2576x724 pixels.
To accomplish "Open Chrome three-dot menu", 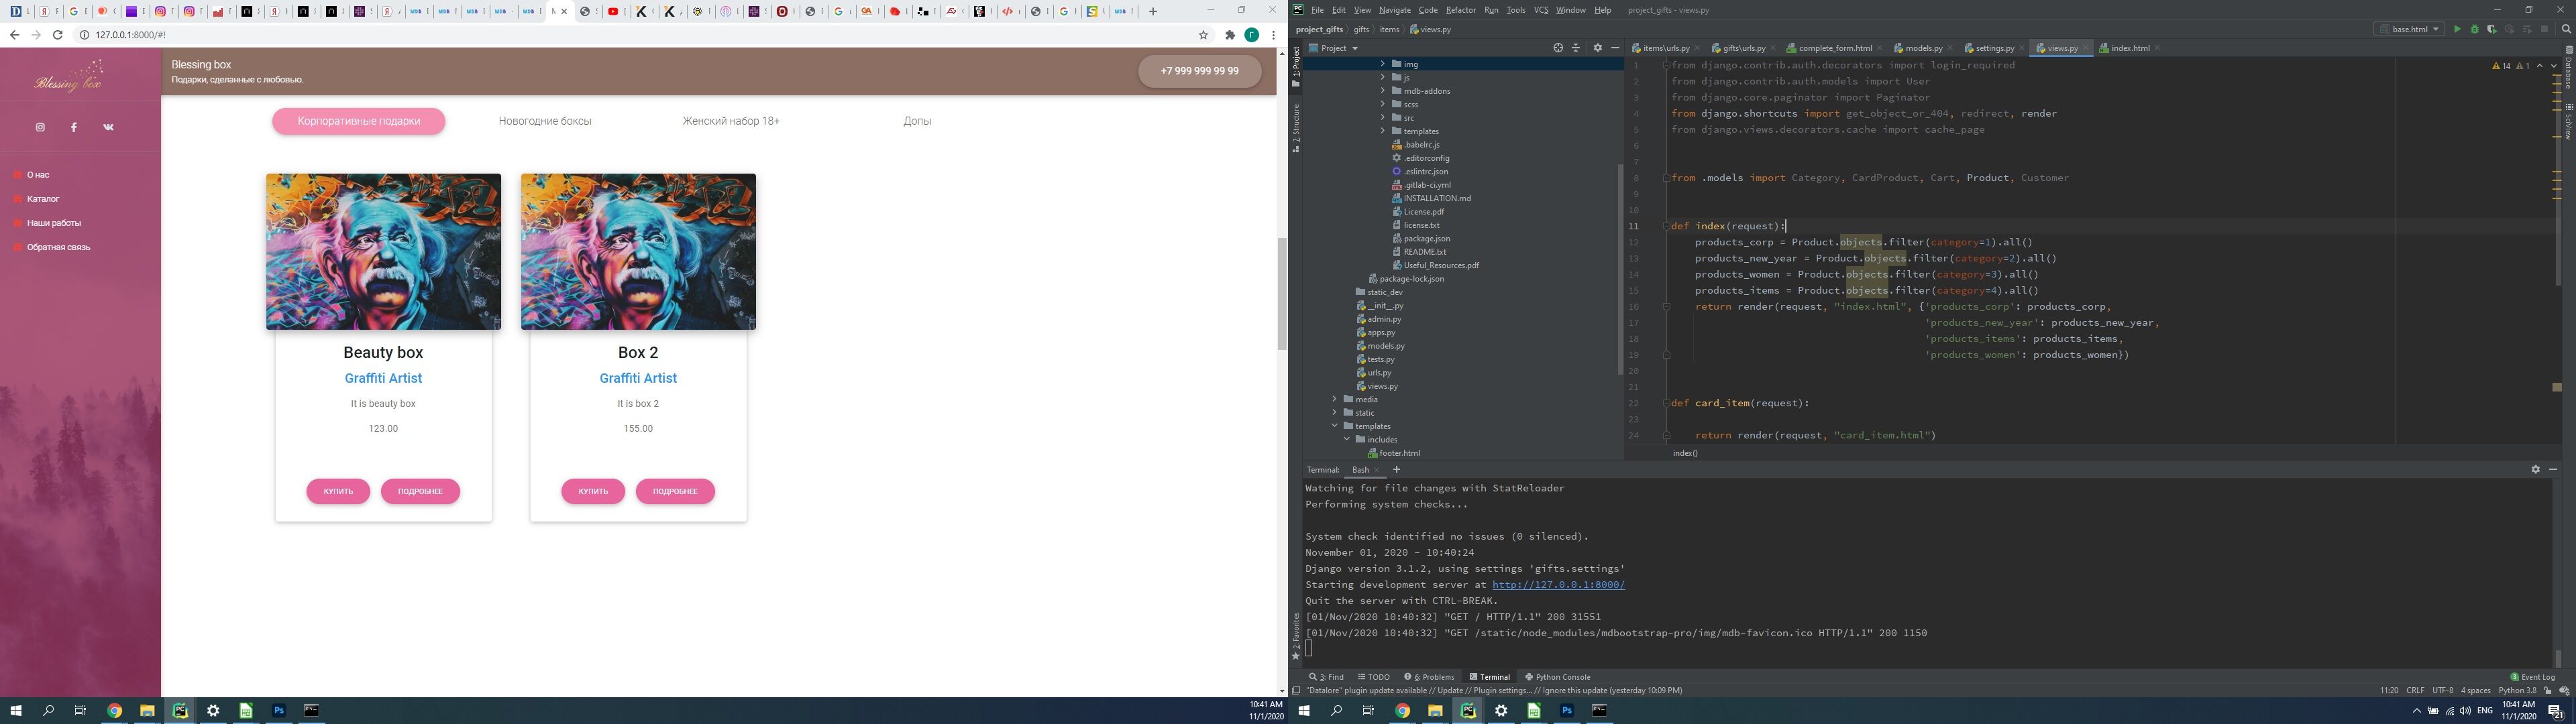I will (1273, 35).
